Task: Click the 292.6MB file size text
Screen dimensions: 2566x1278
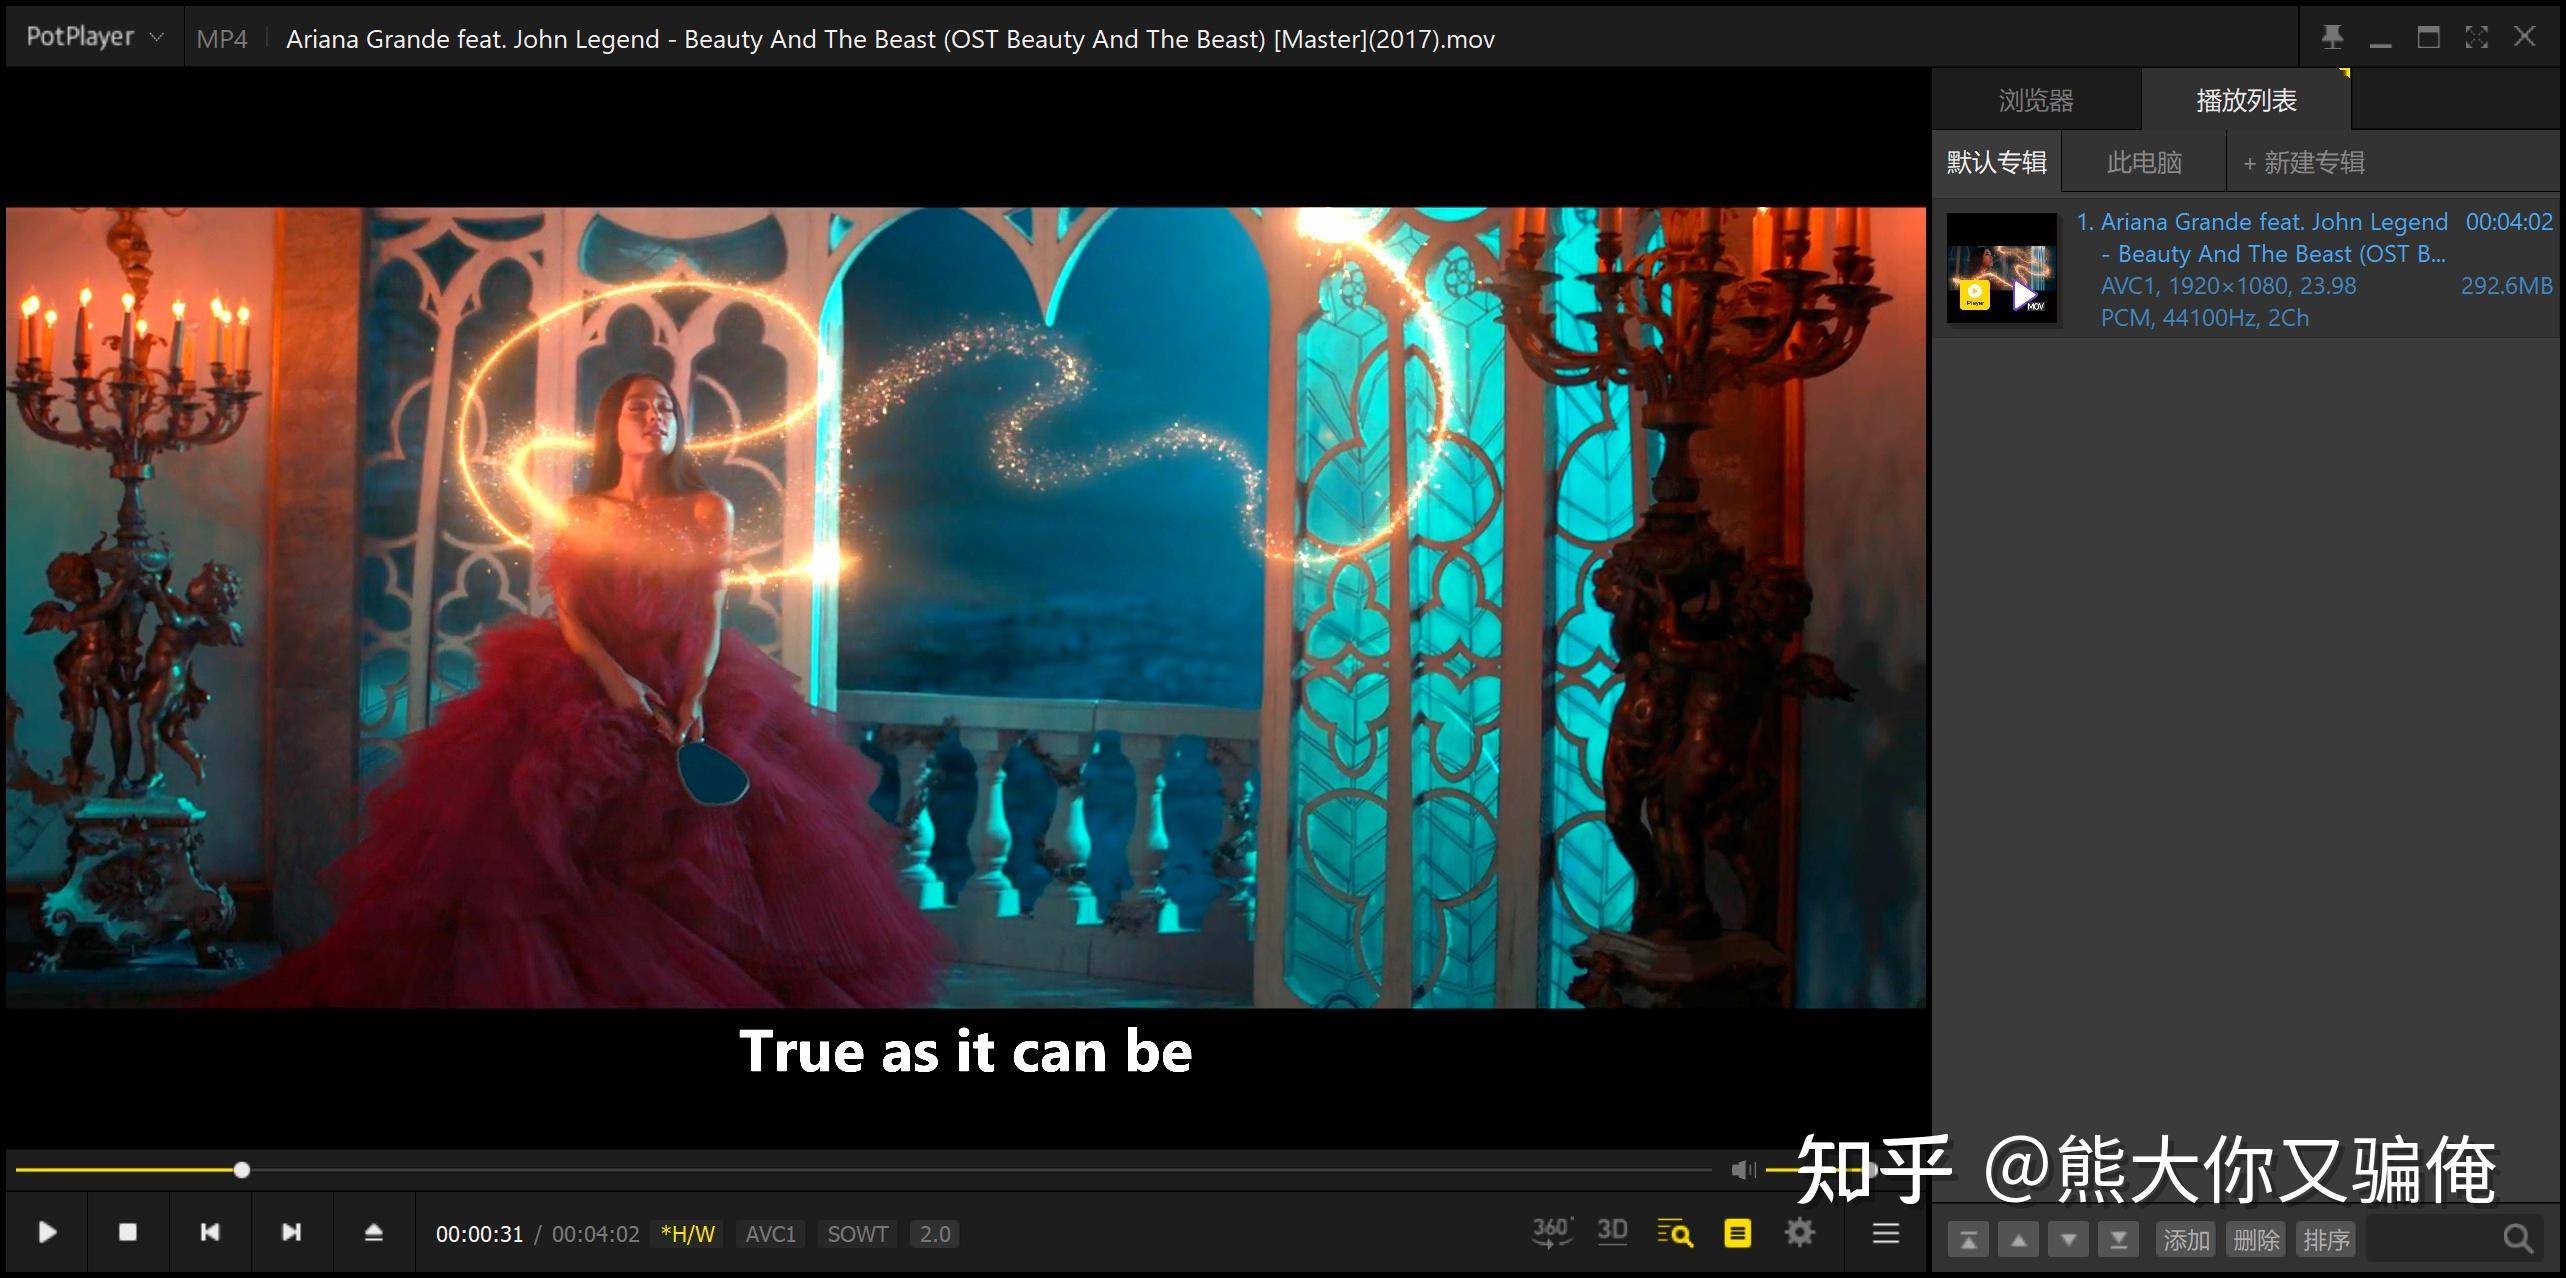Action: [2506, 286]
